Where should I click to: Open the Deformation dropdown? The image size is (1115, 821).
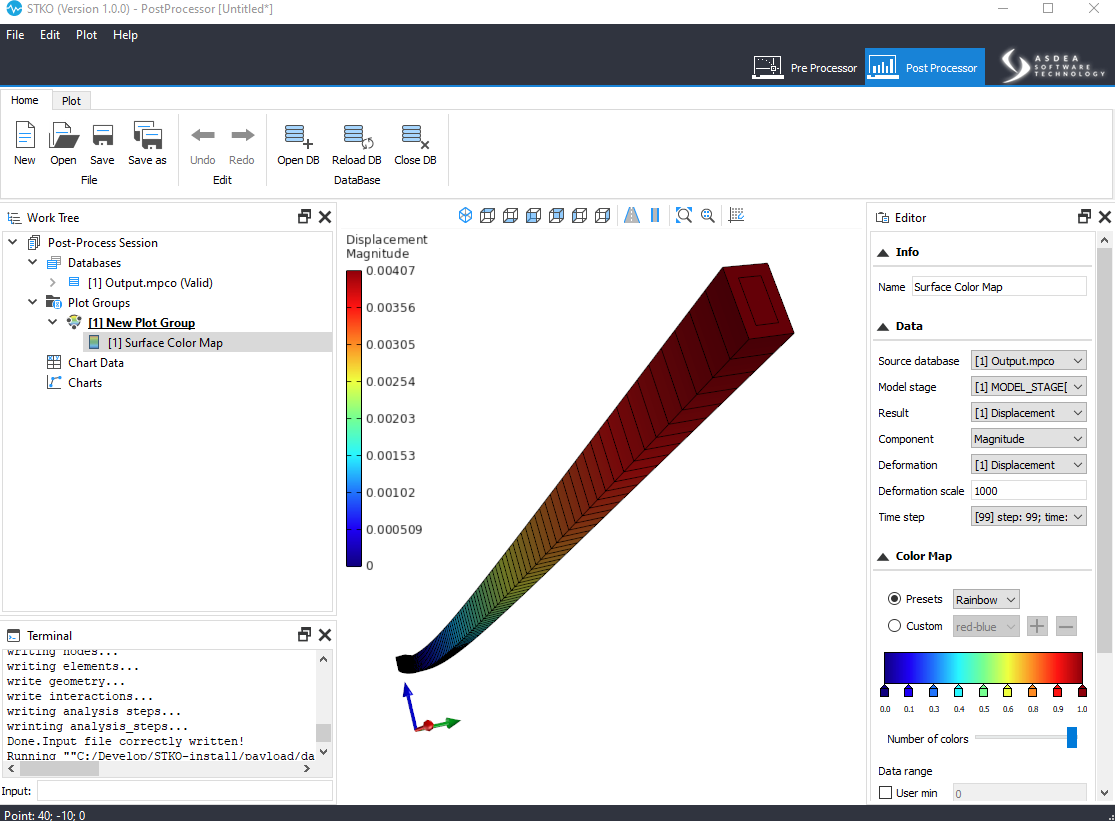coord(1028,465)
